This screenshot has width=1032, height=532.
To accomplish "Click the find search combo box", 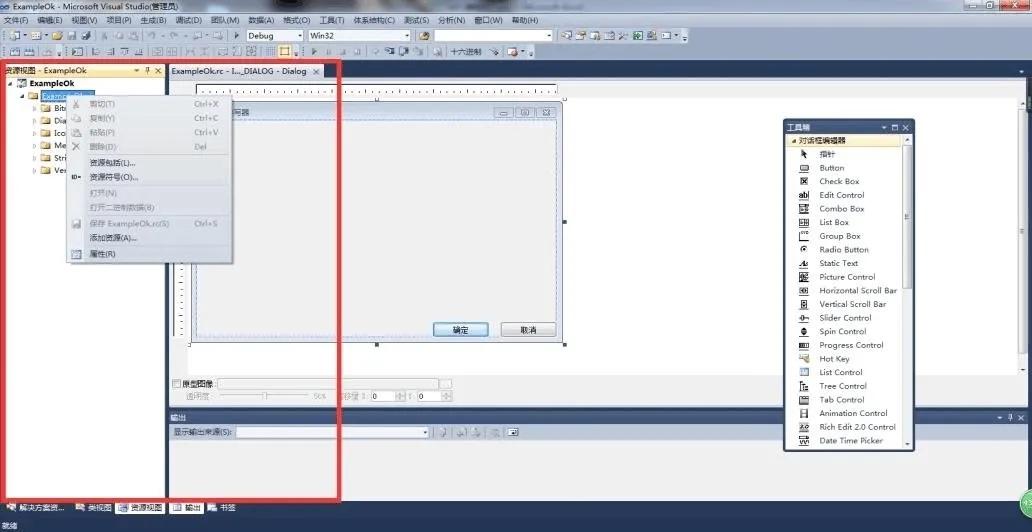I will pos(494,36).
